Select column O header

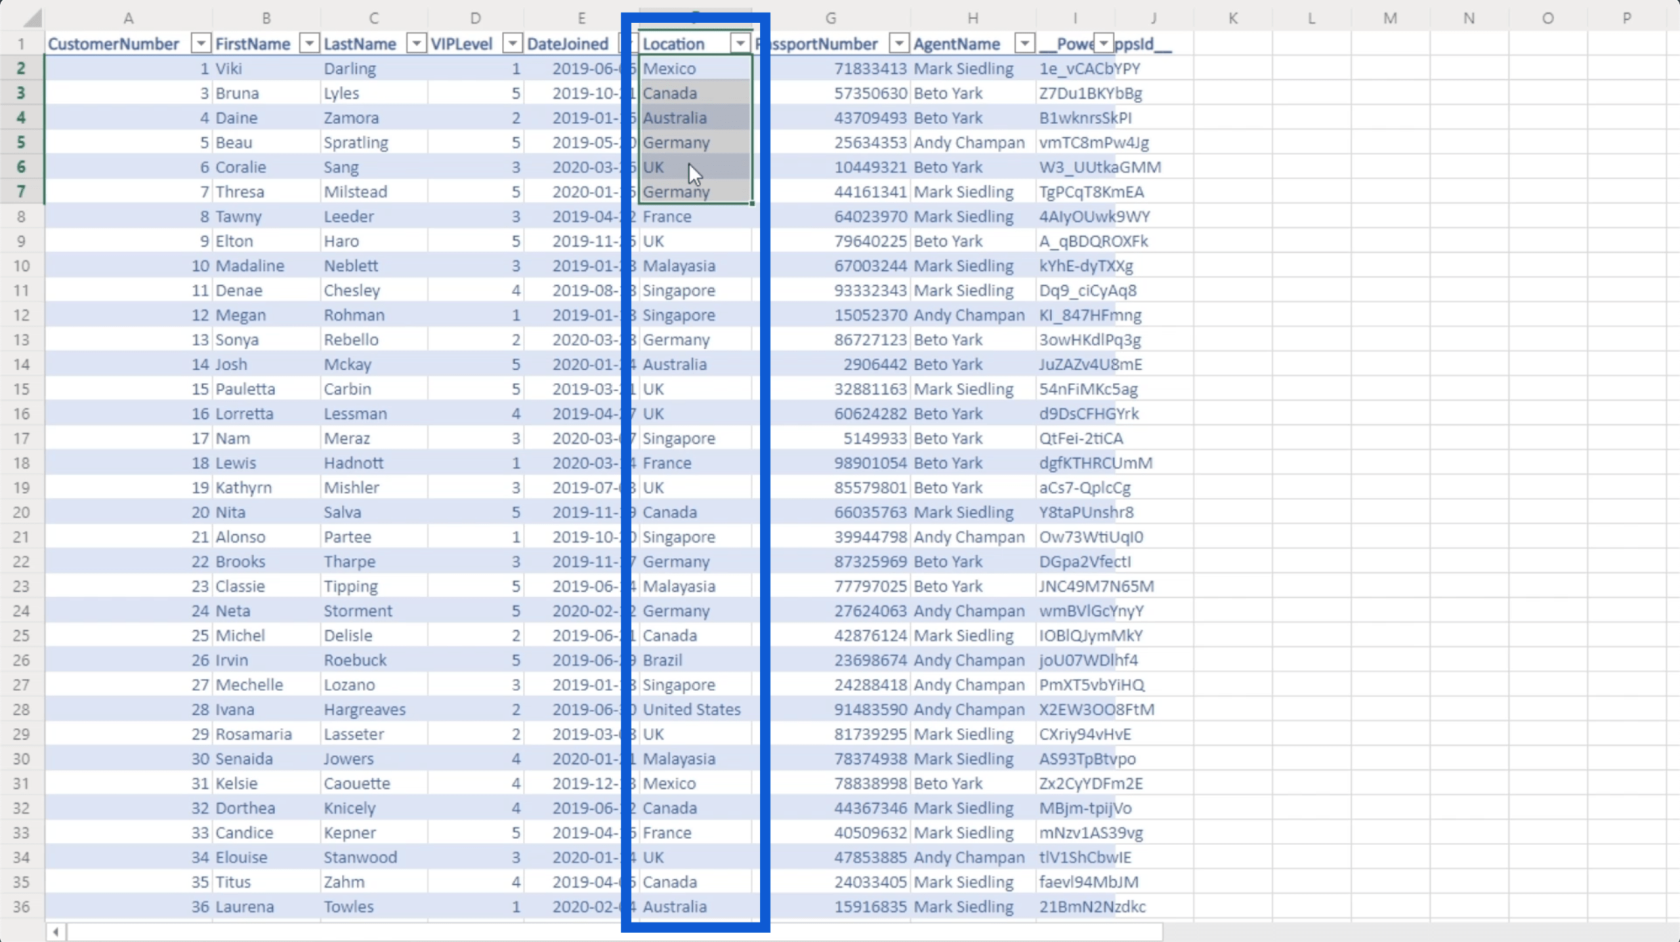click(x=1548, y=18)
